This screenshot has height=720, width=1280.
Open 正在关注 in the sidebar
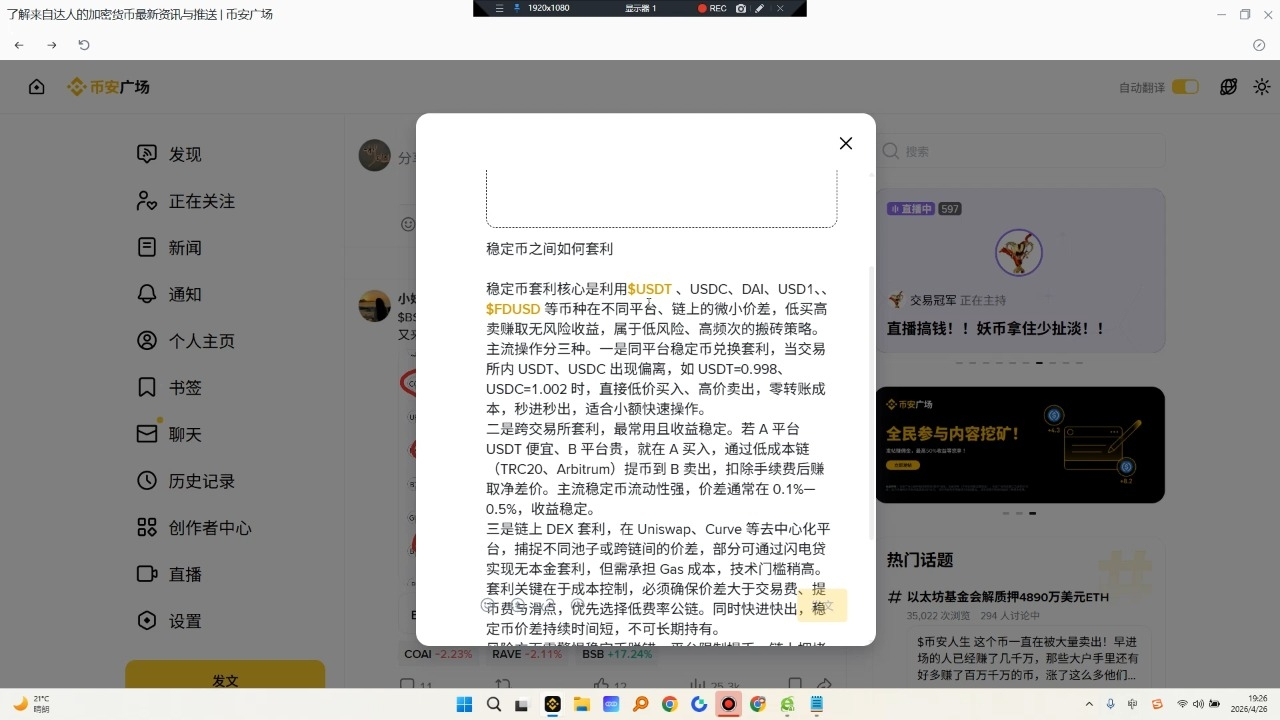point(185,201)
